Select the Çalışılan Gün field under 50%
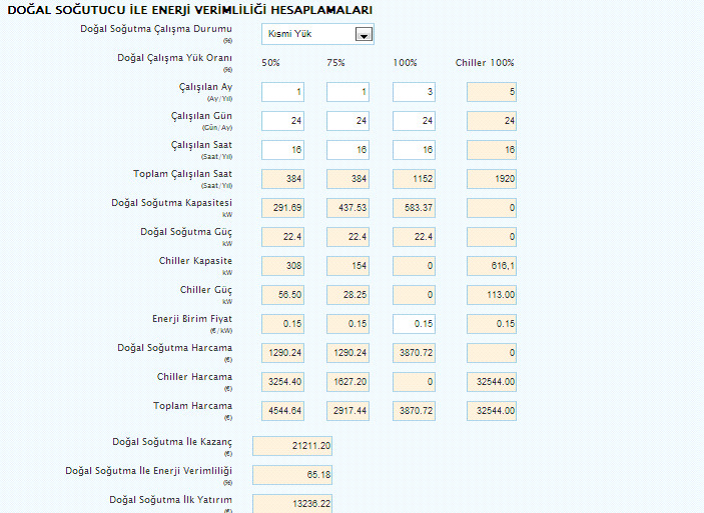 pyautogui.click(x=282, y=122)
